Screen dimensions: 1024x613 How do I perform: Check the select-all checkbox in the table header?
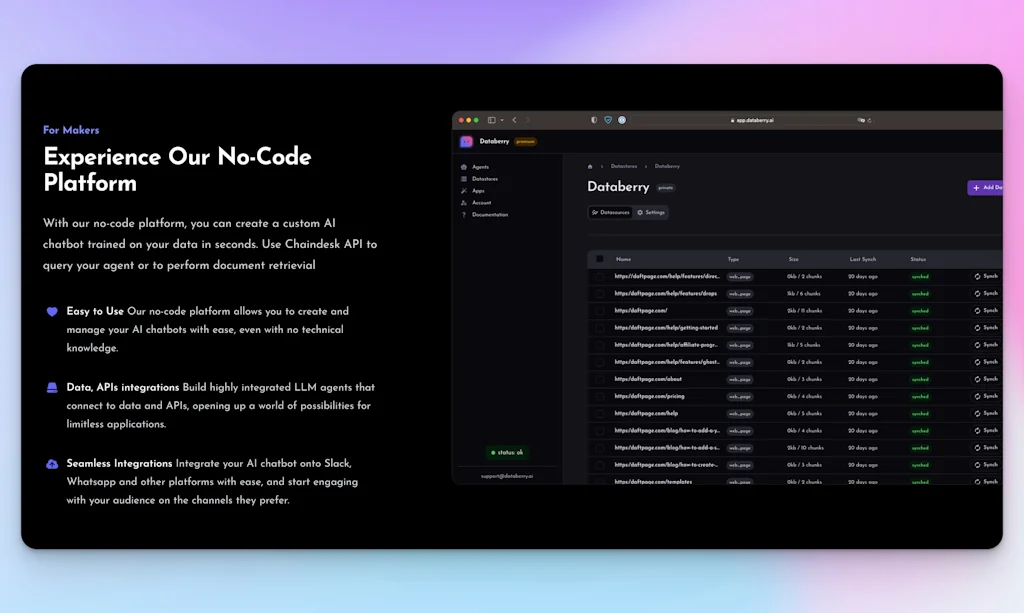600,259
